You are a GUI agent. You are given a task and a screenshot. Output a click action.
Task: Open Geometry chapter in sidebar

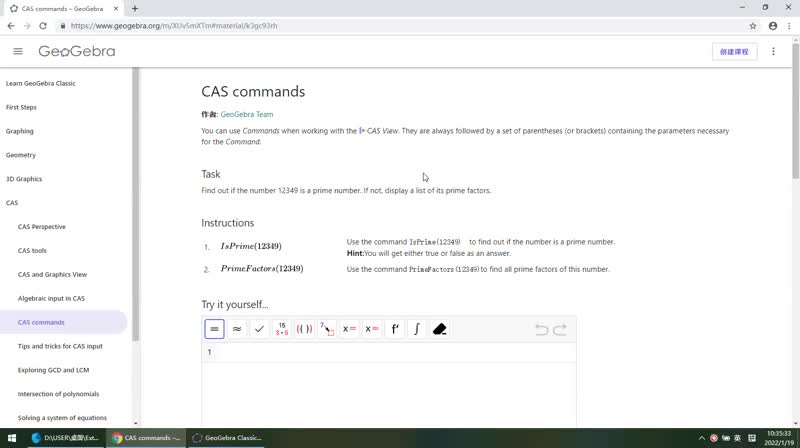[21, 155]
